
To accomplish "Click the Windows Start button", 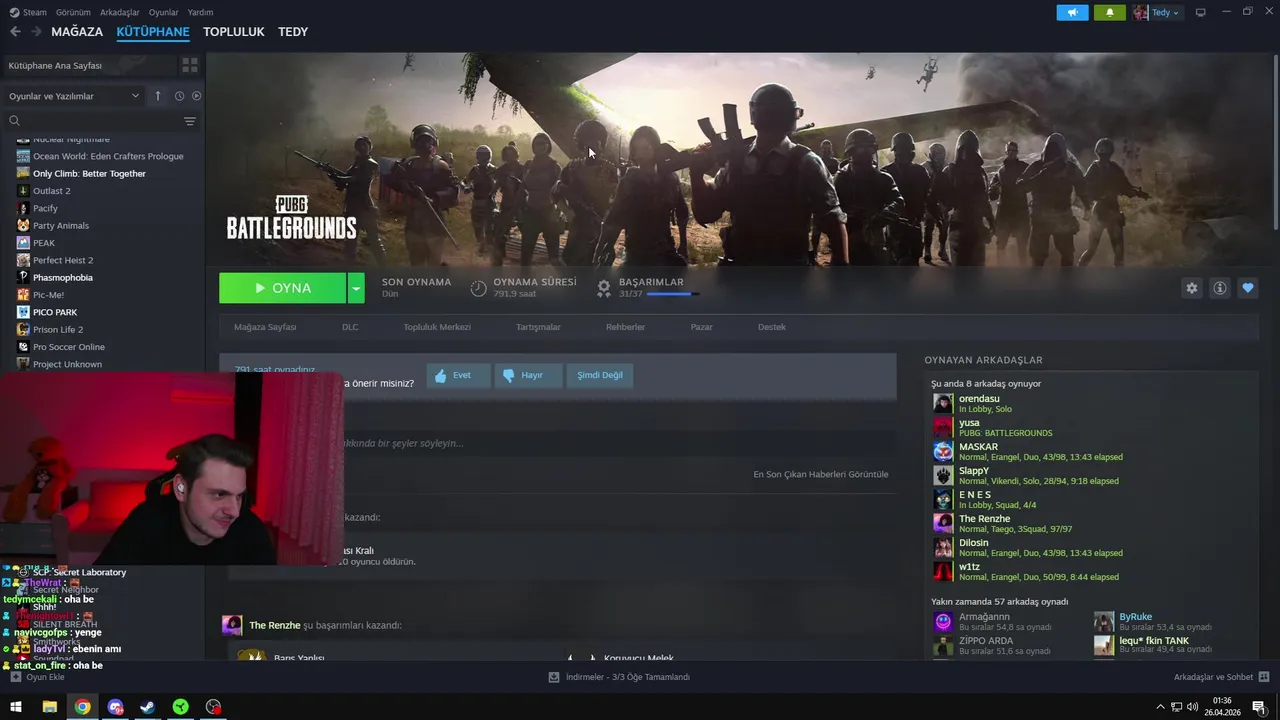I will pyautogui.click(x=15, y=707).
